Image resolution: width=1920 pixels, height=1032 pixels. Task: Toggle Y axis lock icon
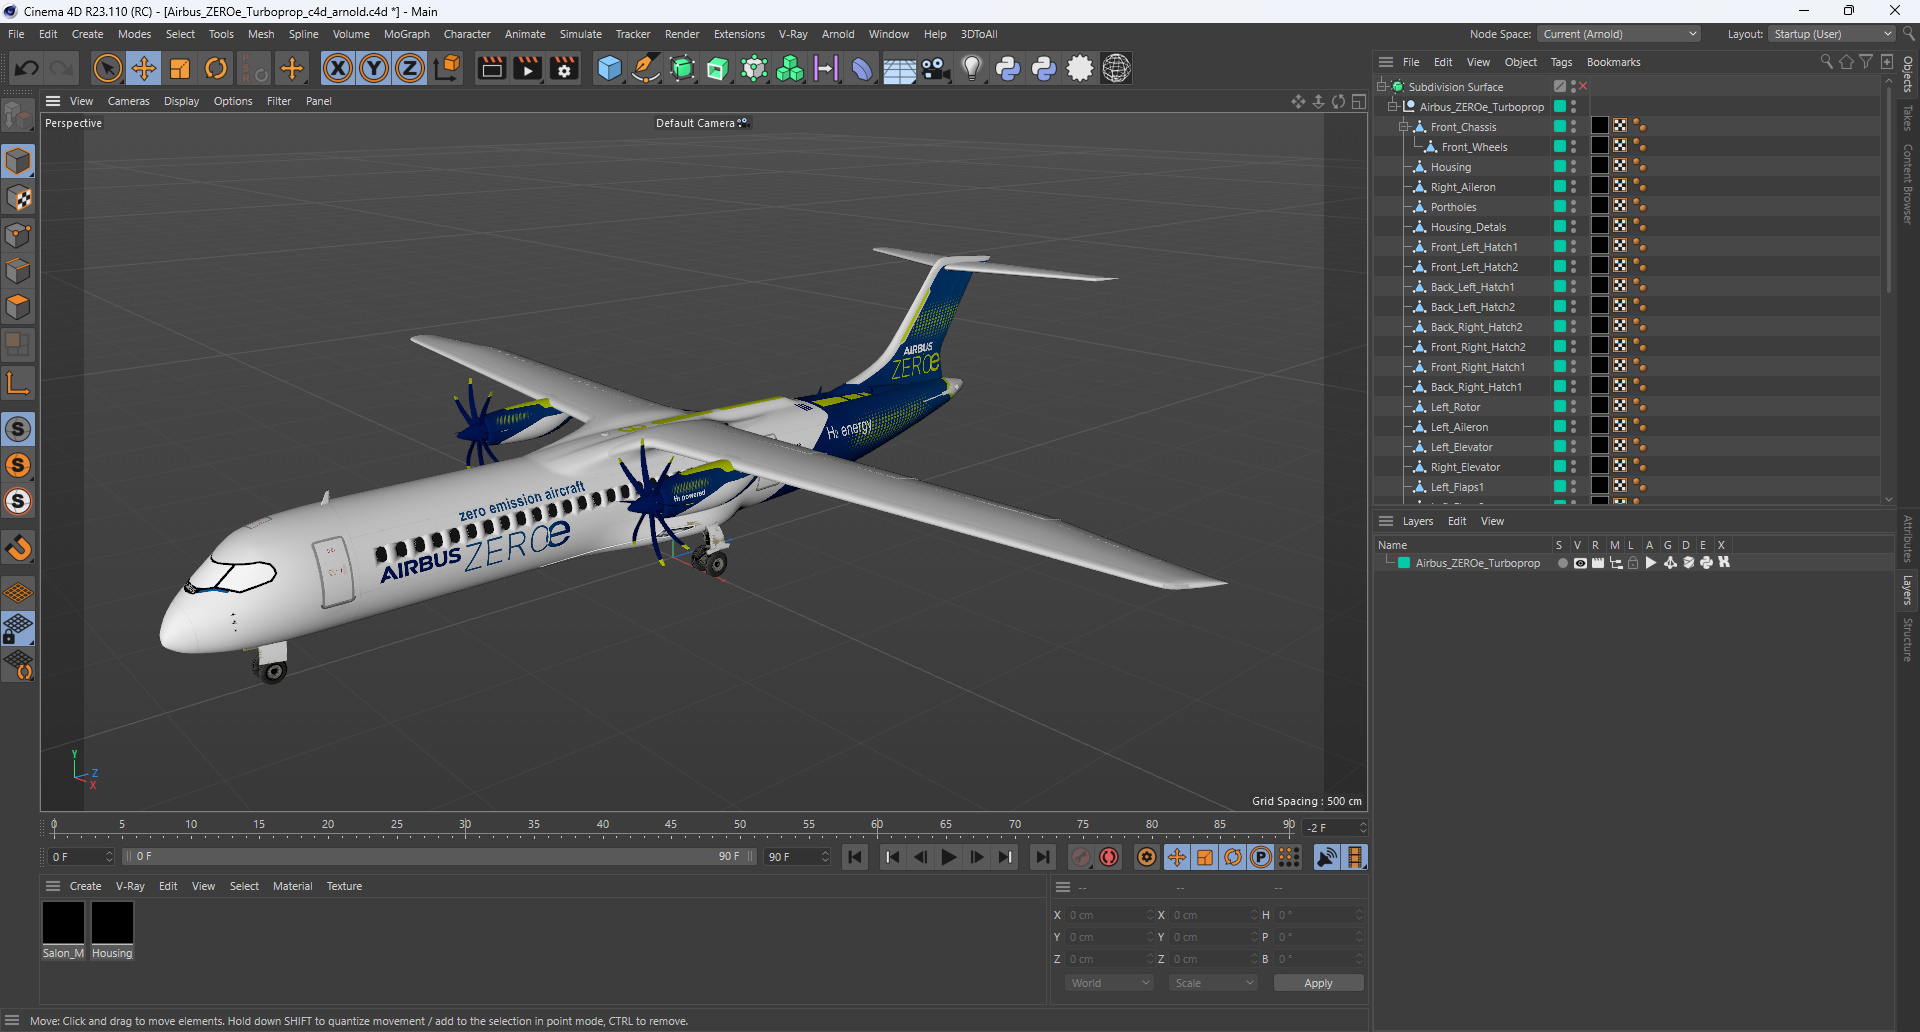click(374, 68)
